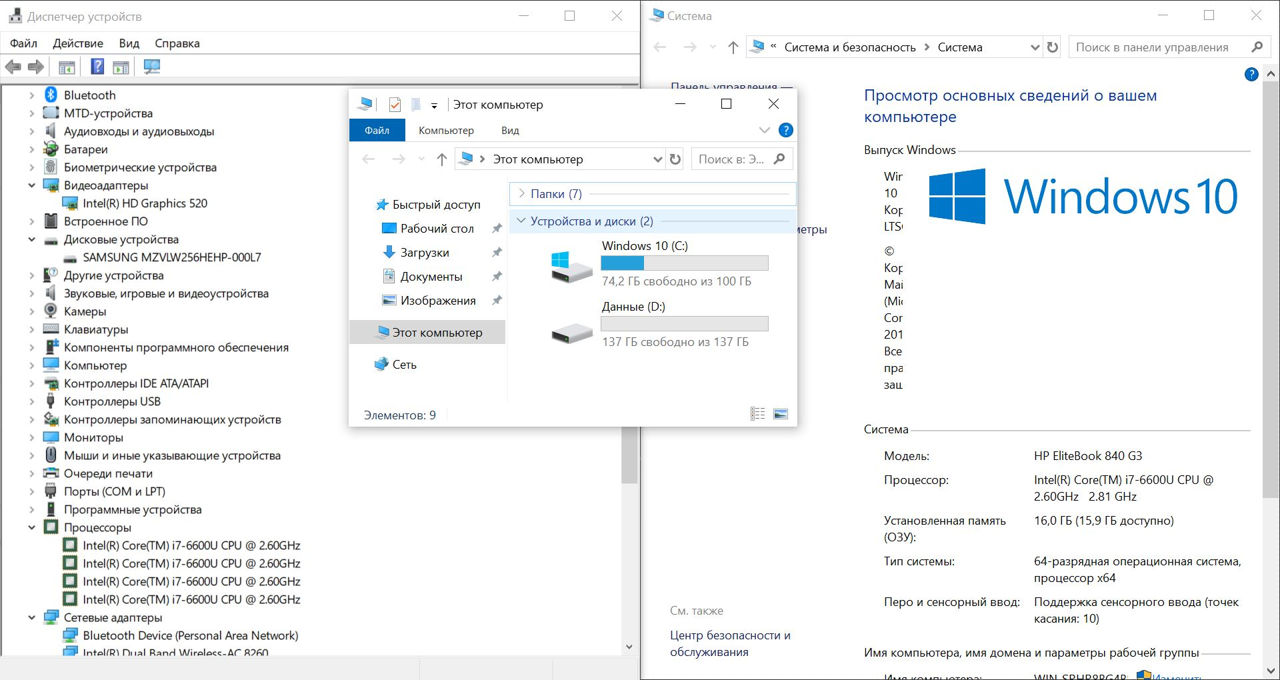The height and width of the screenshot is (680, 1280).
Task: Click the control panel search field
Action: click(x=1160, y=47)
